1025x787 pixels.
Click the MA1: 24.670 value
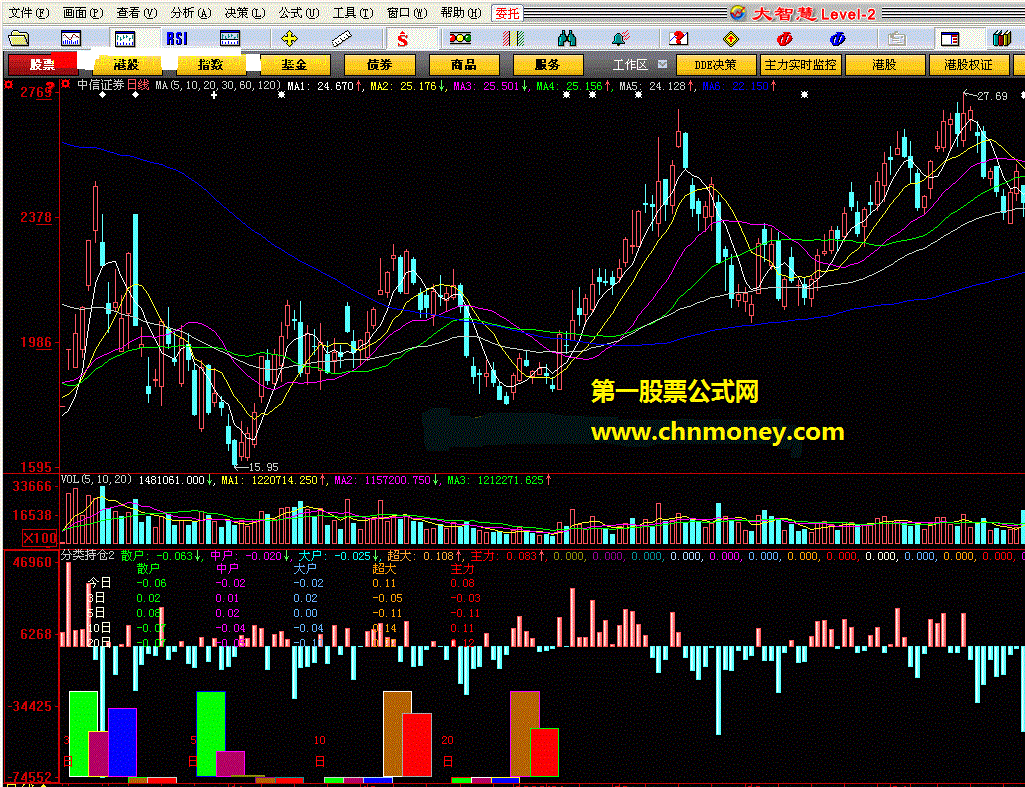tap(324, 86)
